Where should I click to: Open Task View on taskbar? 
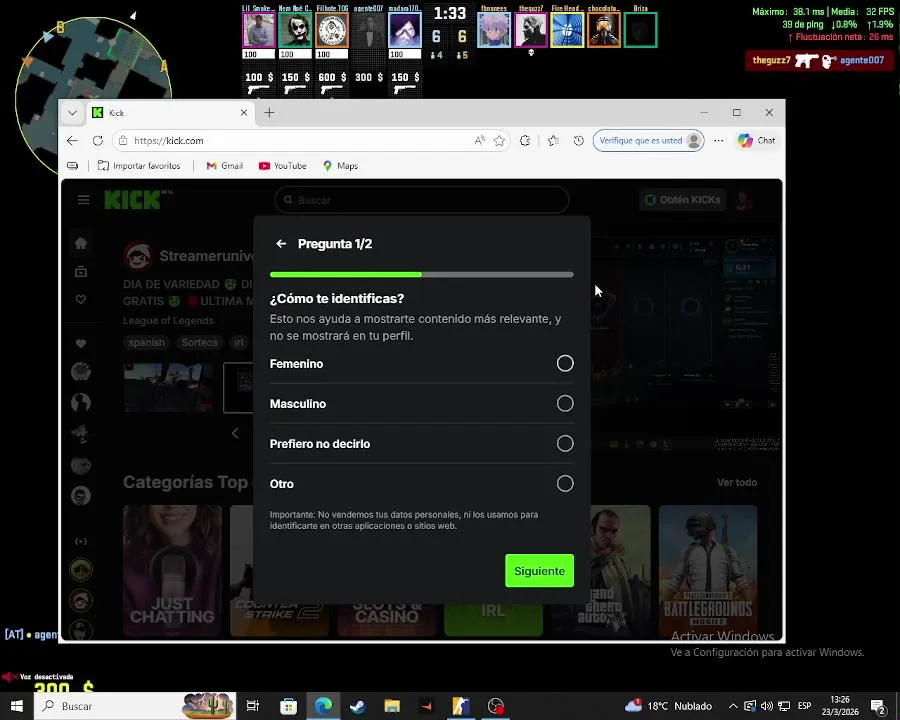253,706
